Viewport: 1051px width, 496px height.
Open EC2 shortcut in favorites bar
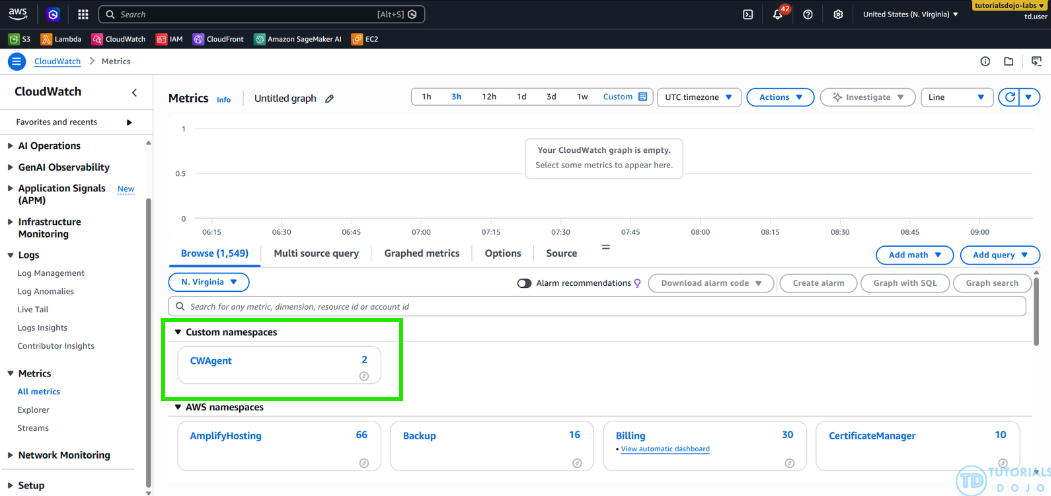[365, 40]
